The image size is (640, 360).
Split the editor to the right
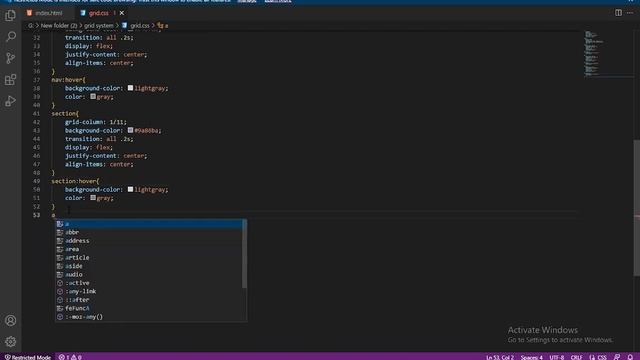(x=618, y=13)
